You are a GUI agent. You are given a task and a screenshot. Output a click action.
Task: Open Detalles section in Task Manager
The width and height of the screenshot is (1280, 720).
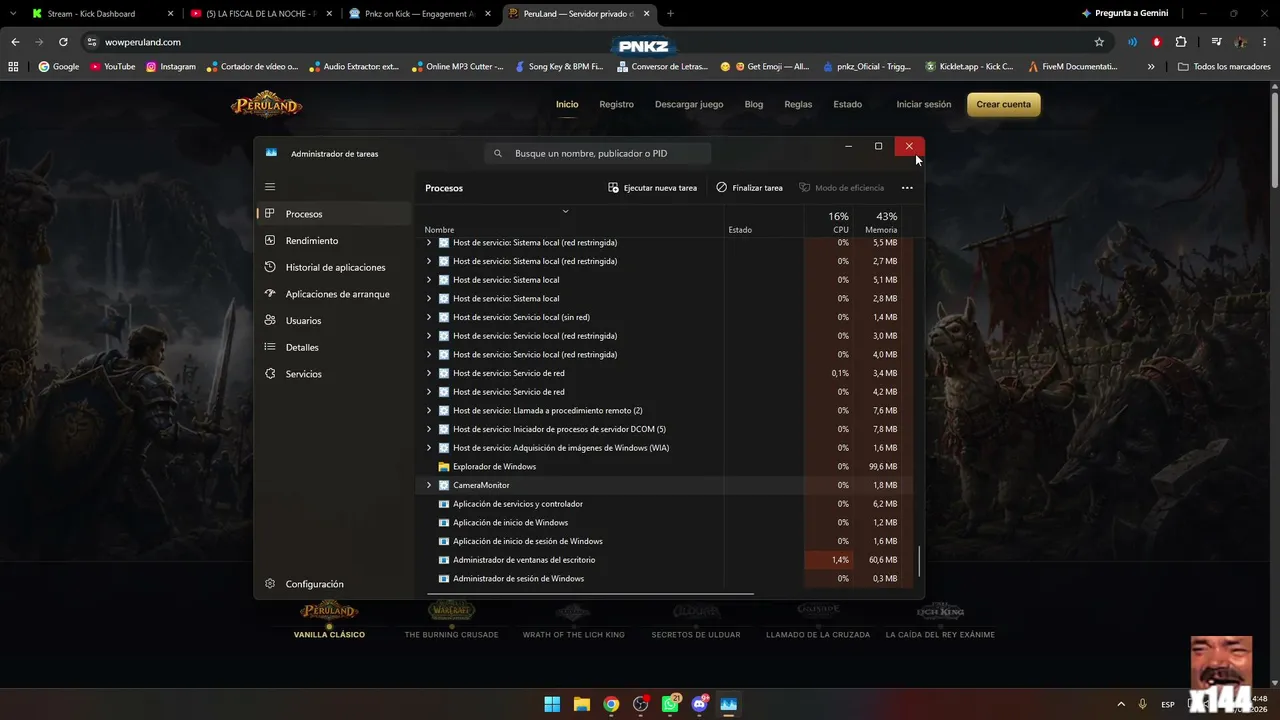point(333,347)
